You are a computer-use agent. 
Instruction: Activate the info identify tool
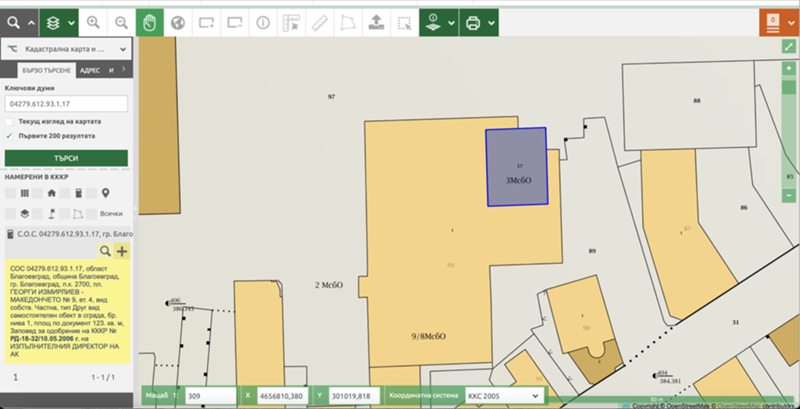pos(263,21)
